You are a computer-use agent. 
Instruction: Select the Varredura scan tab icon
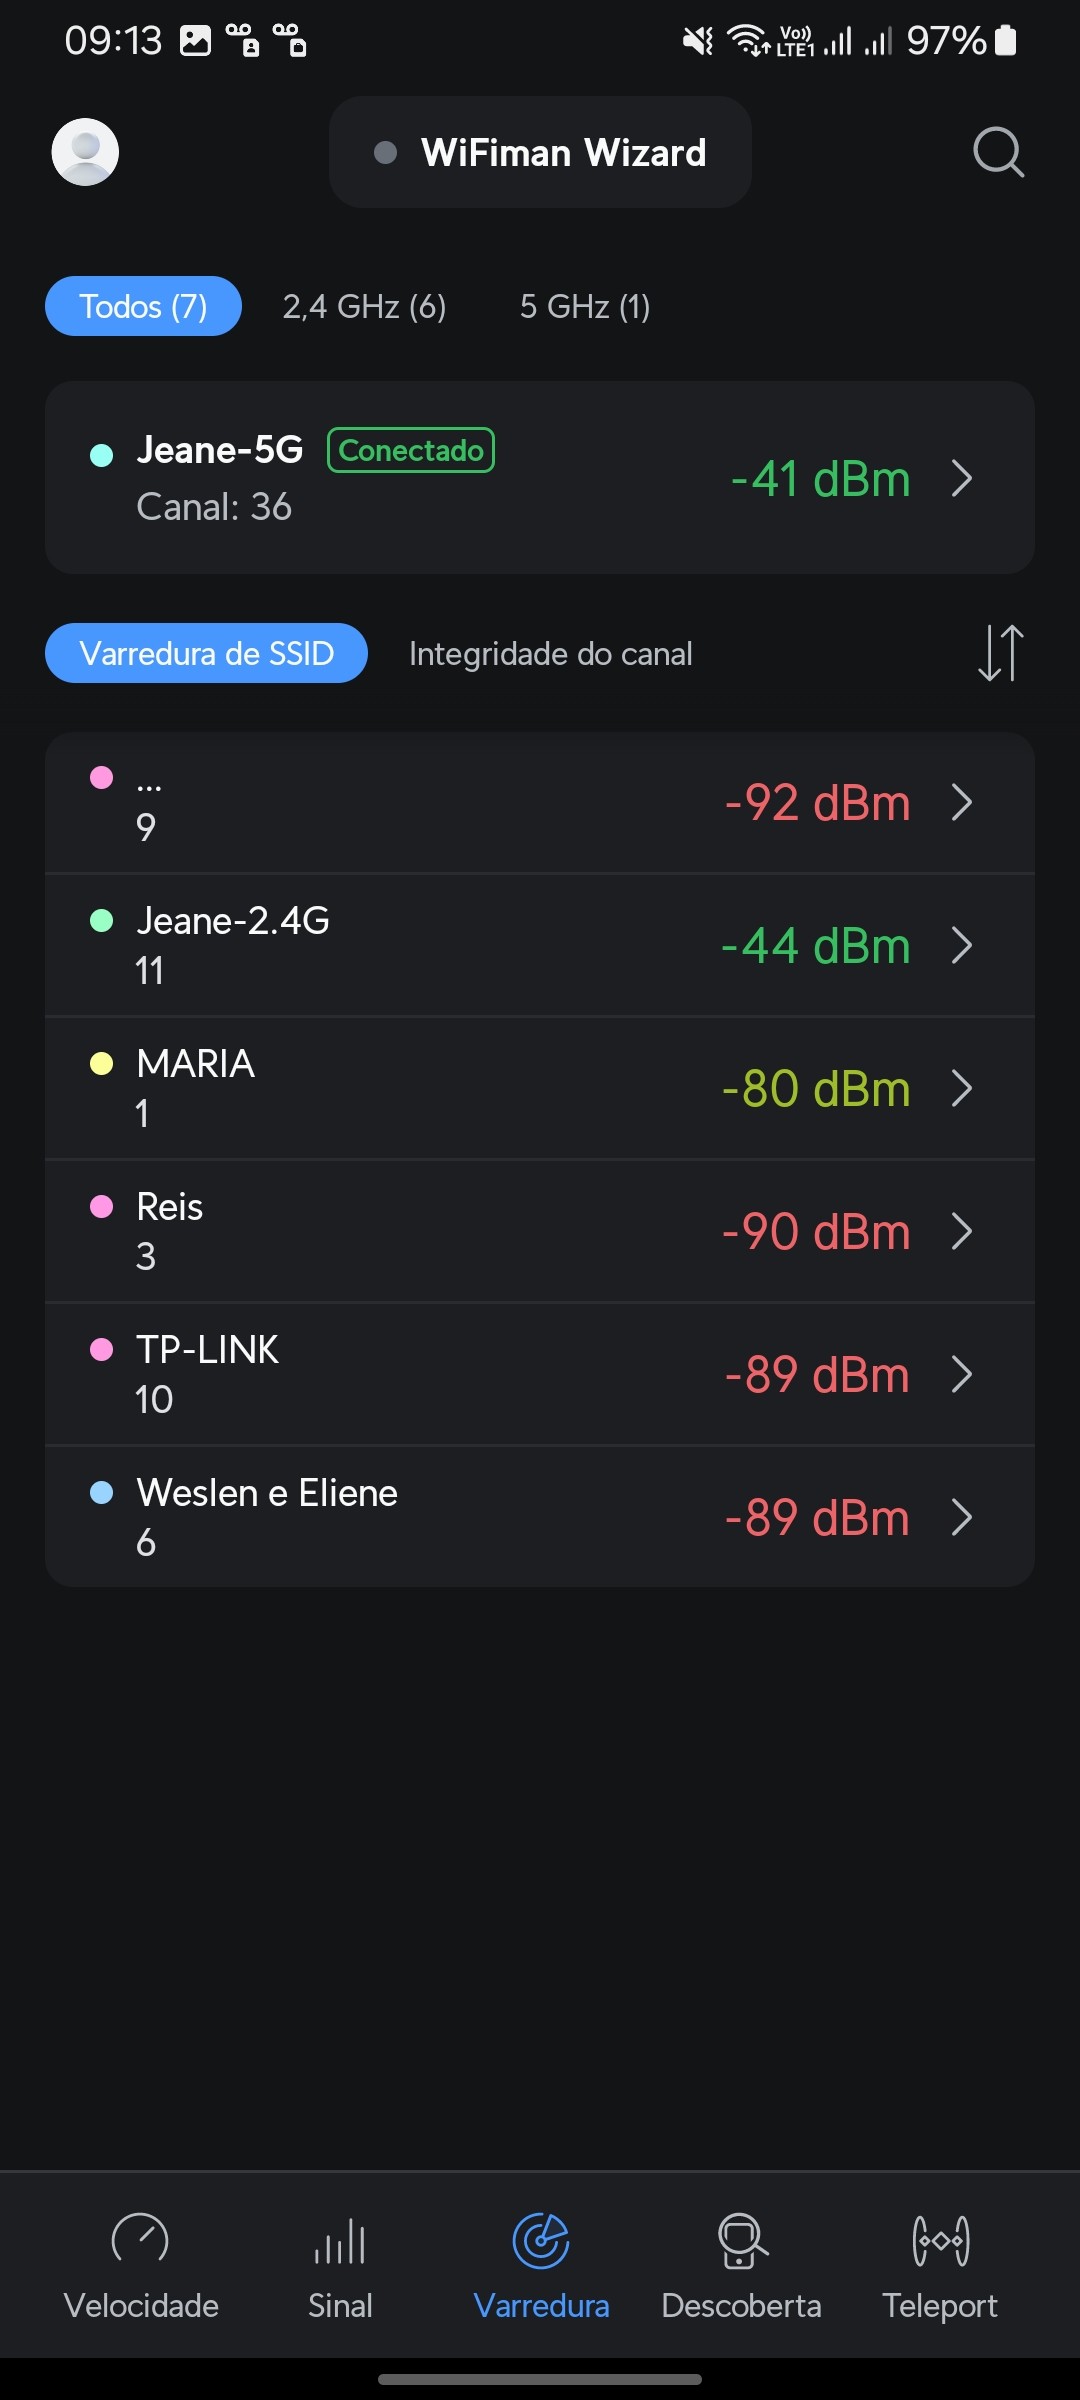pyautogui.click(x=541, y=2241)
